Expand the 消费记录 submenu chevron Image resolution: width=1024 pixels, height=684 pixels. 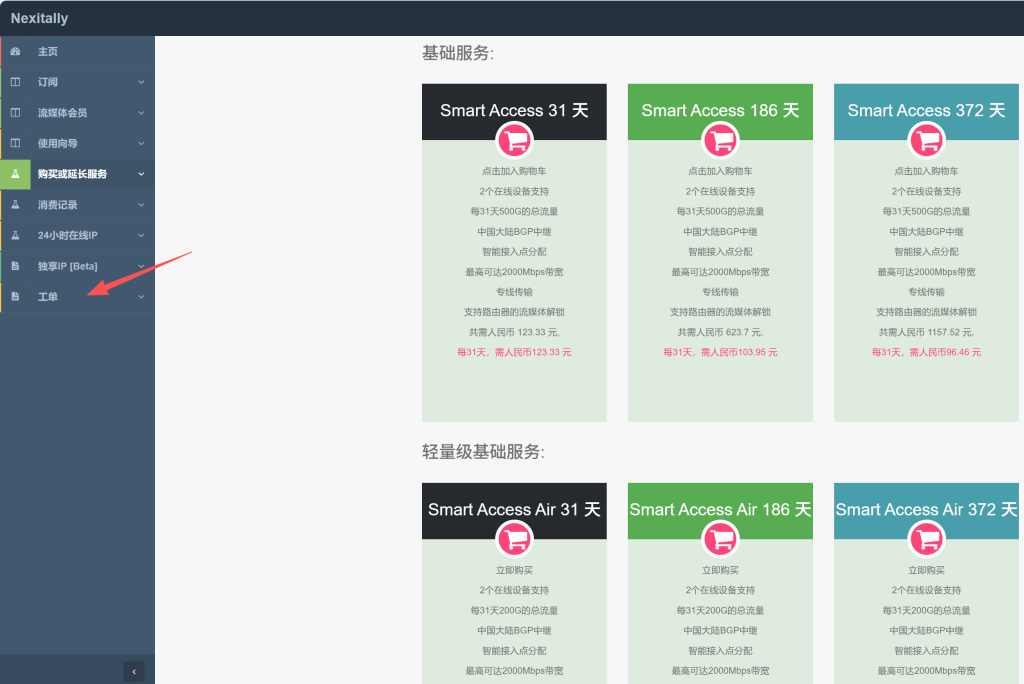pyautogui.click(x=141, y=205)
